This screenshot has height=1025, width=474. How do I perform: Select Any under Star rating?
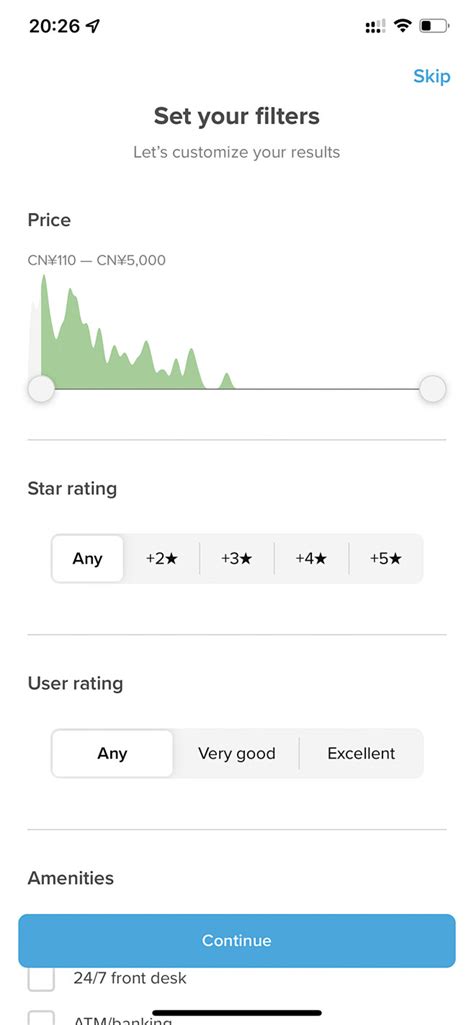pos(88,559)
